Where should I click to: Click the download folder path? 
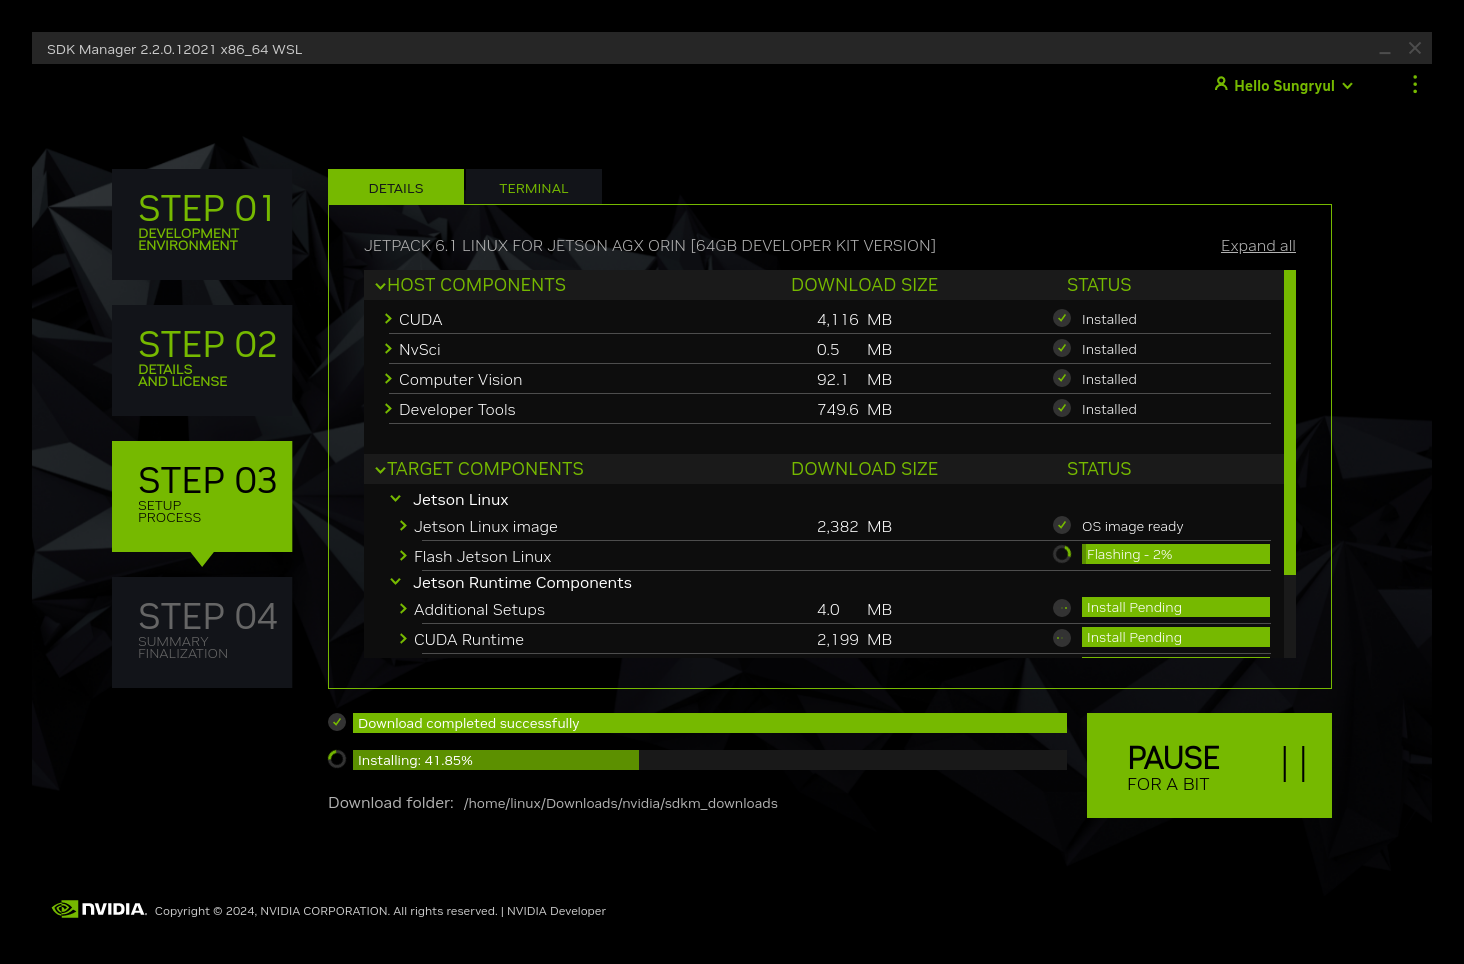pos(621,803)
